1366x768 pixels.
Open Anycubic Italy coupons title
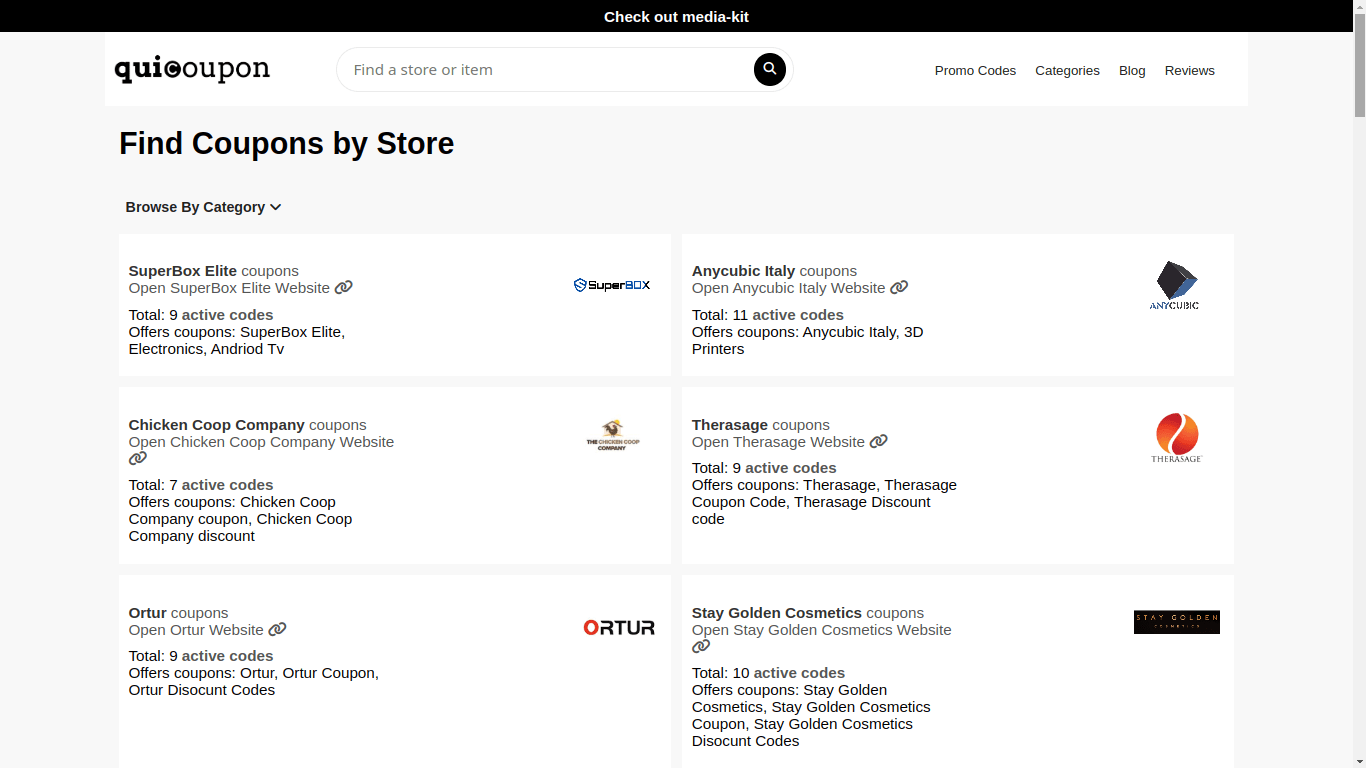pos(774,271)
